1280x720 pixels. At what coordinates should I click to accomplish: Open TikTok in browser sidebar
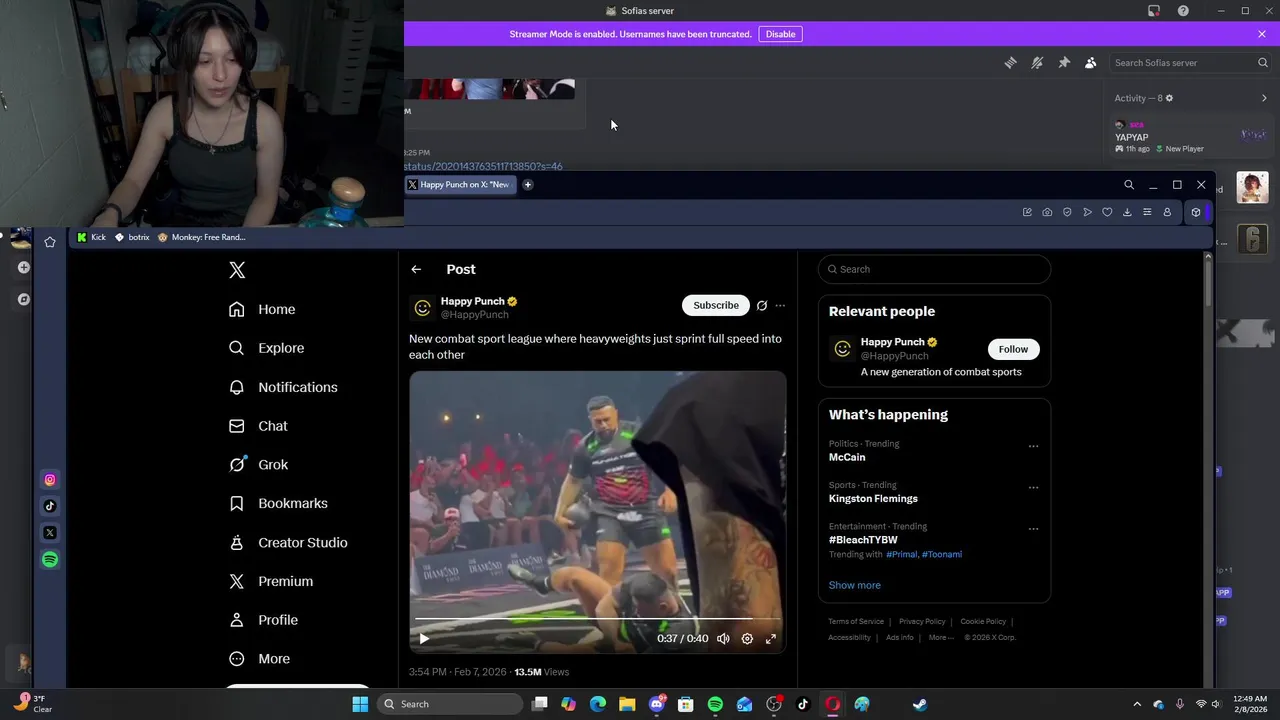coord(50,506)
